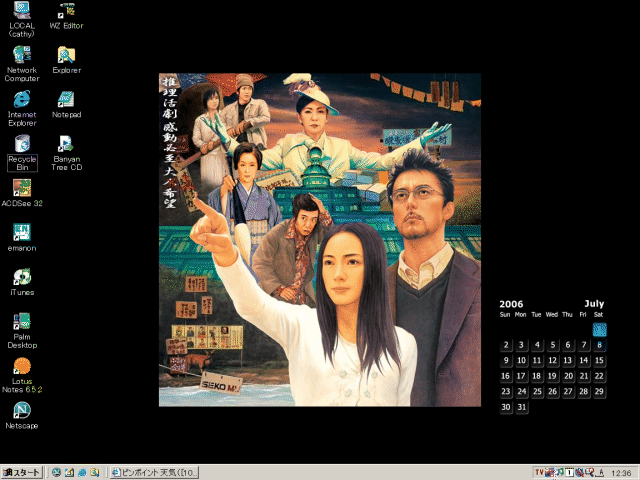
Task: Open the iTunes desktop shortcut
Action: pyautogui.click(x=22, y=277)
